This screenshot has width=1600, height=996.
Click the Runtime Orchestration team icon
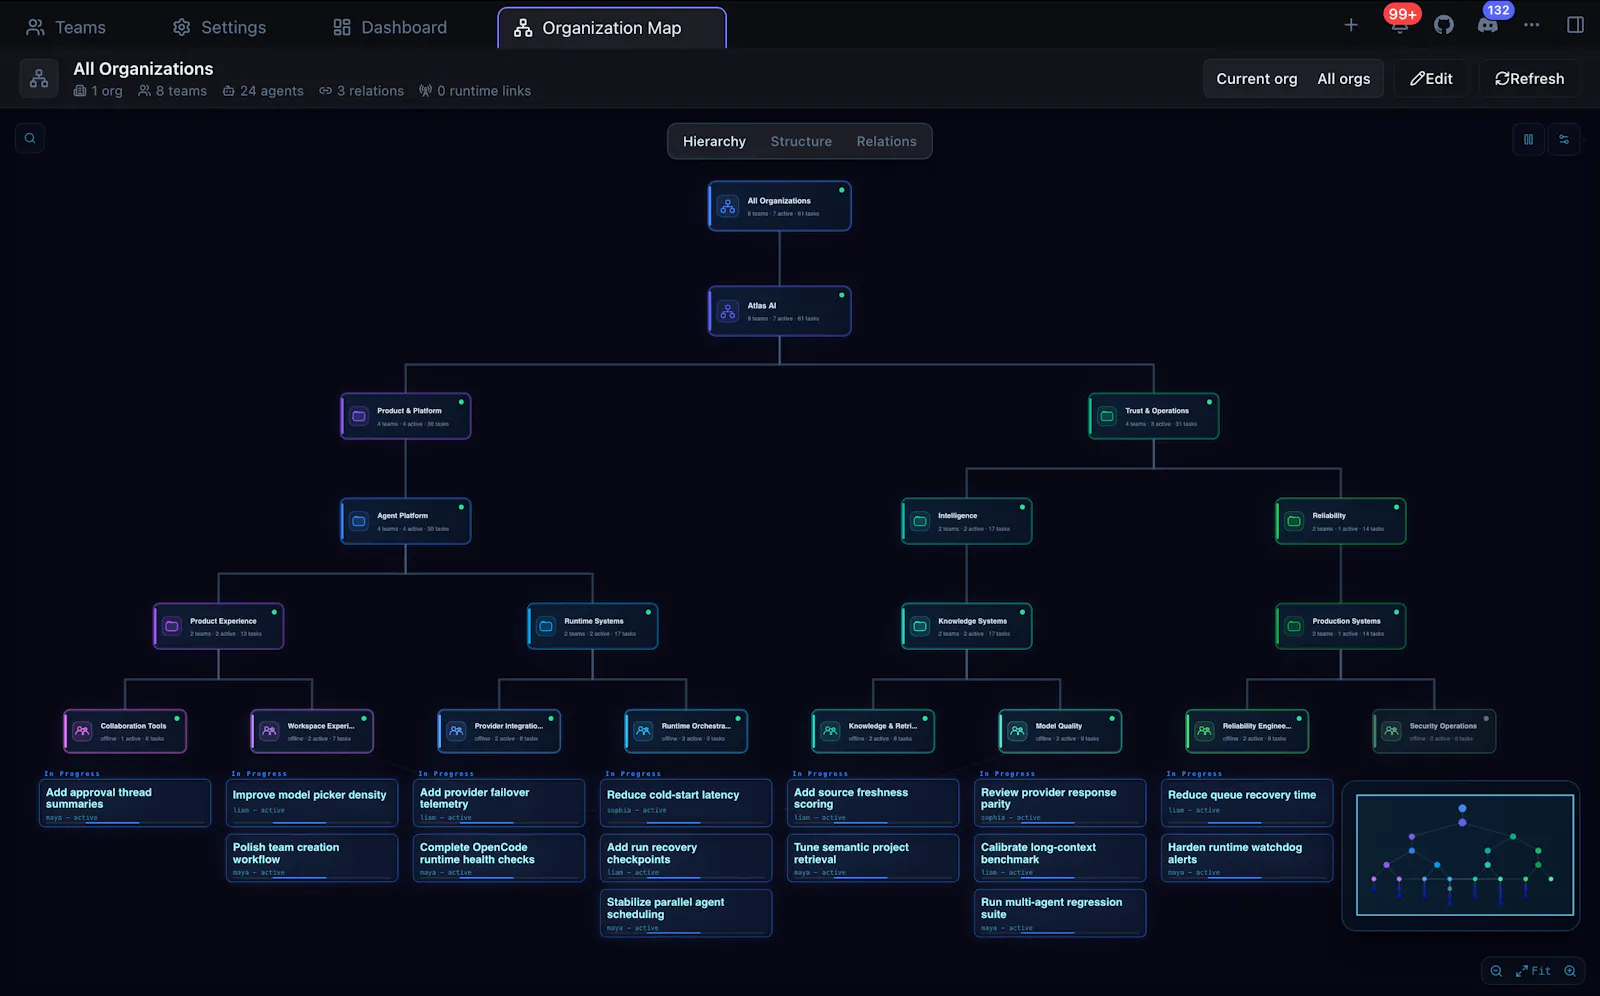644,731
